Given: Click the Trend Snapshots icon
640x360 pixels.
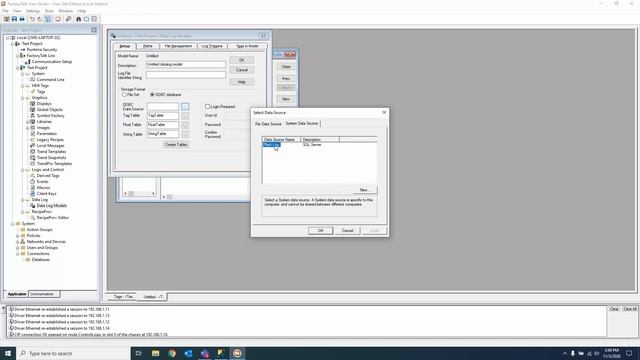Looking at the screenshot, I should click(x=33, y=158).
